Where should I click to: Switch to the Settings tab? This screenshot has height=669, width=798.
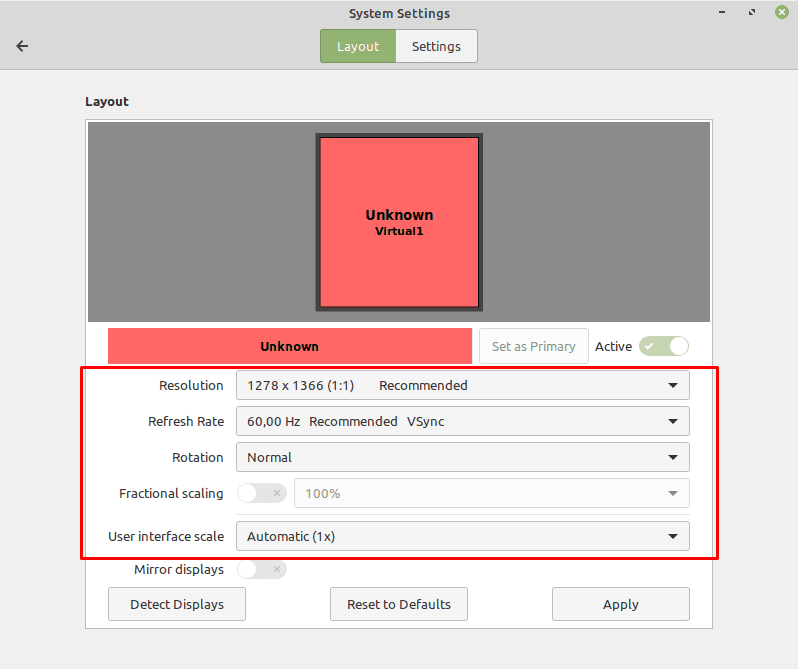[436, 46]
